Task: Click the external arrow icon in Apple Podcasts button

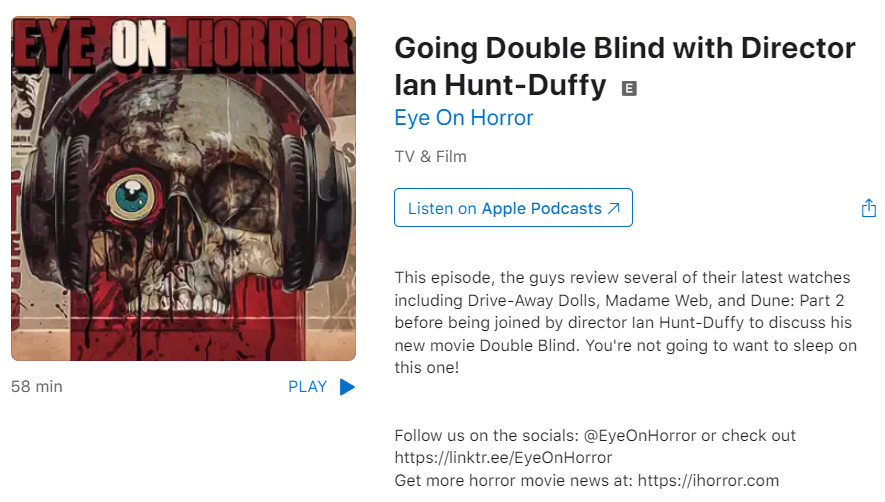Action: (x=614, y=208)
